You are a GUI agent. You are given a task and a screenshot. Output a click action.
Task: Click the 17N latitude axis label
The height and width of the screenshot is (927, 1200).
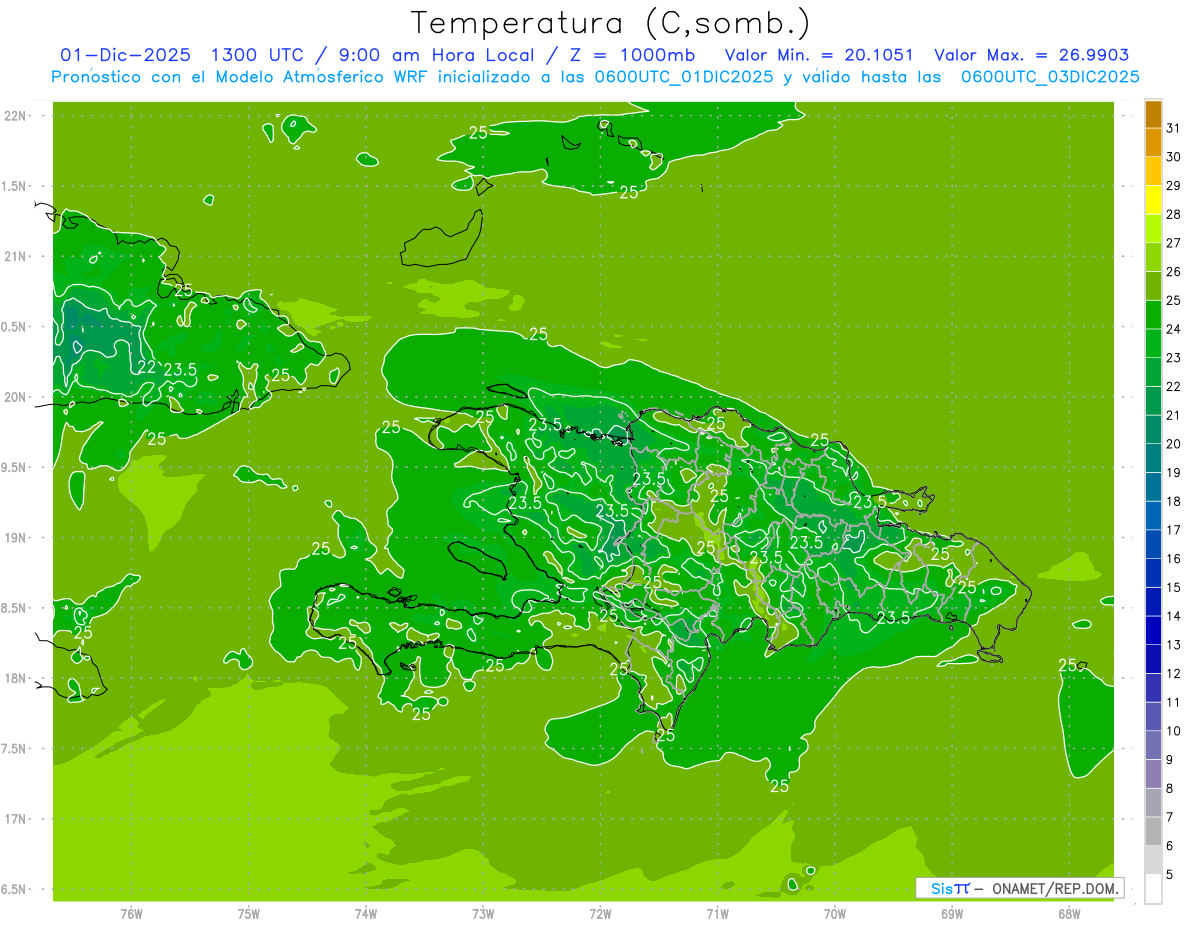coord(16,819)
